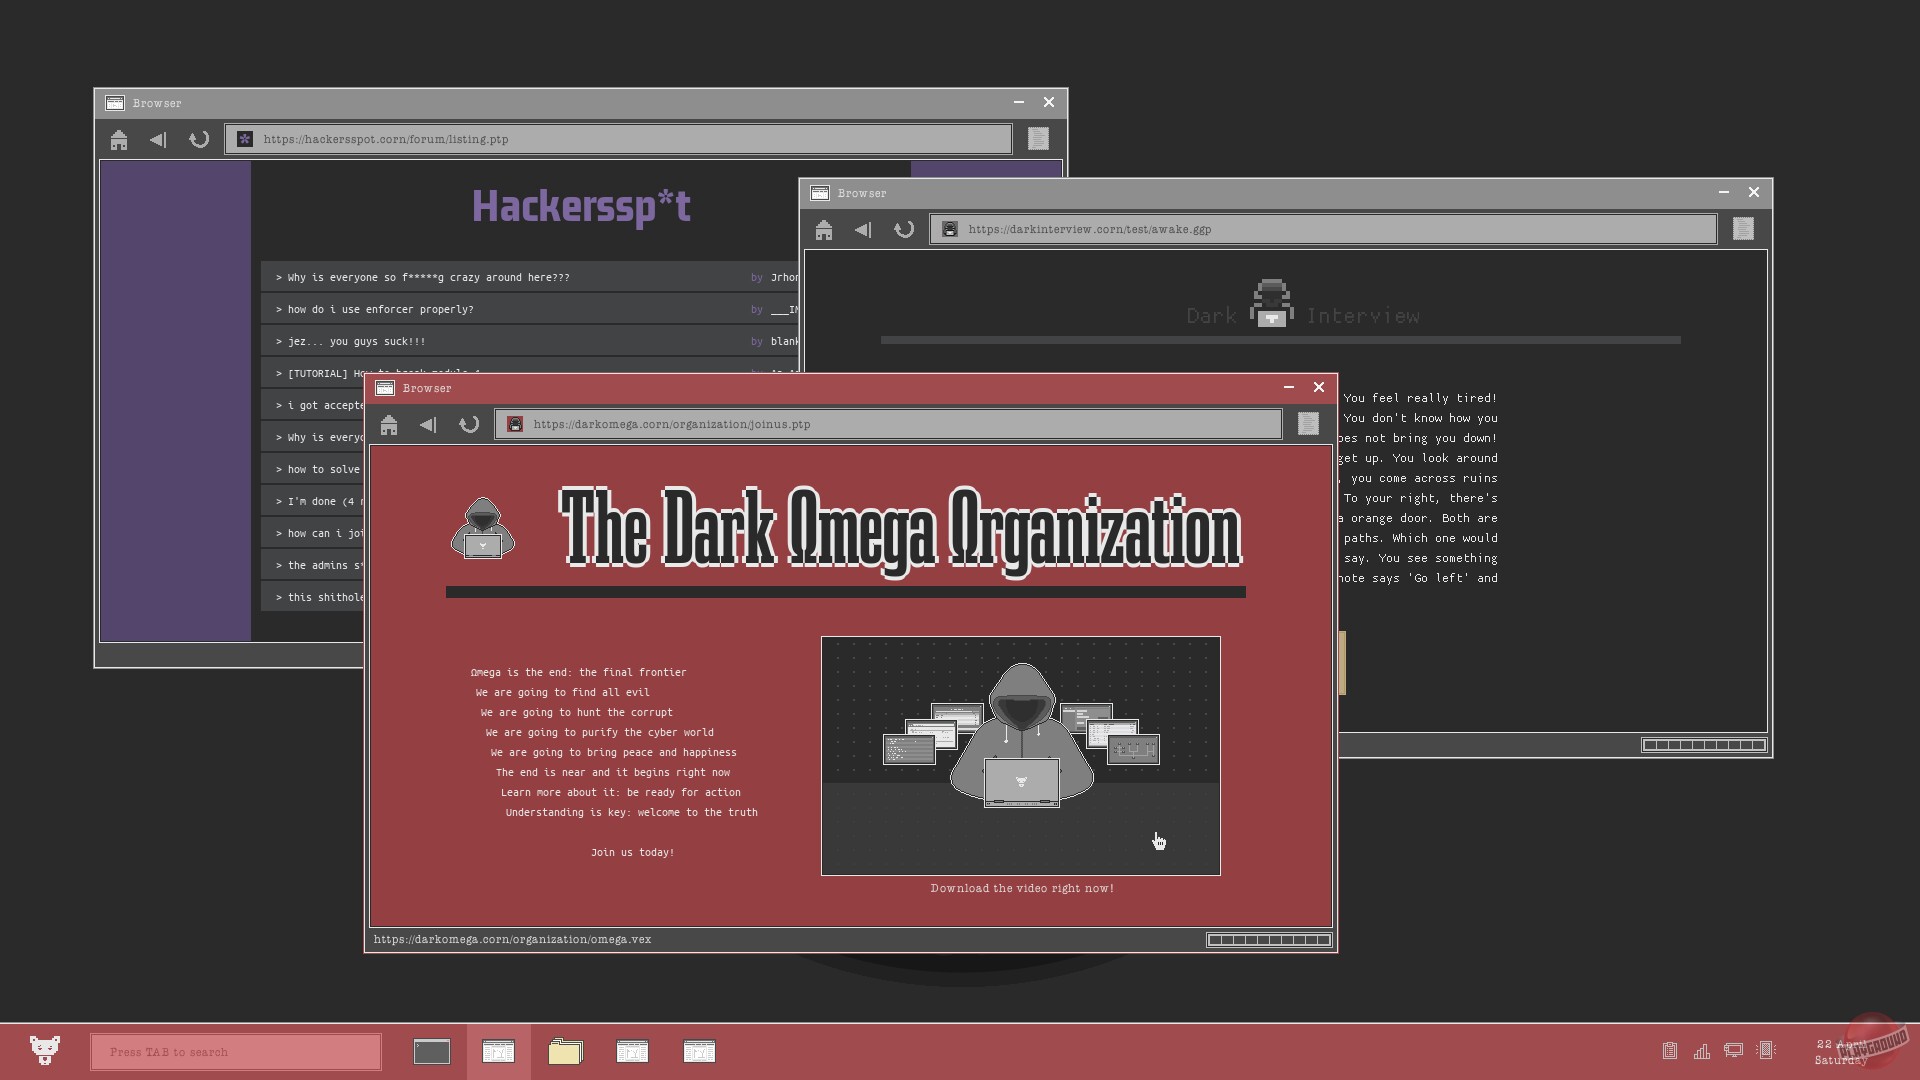Click home icon in Hackersspot browser
Image resolution: width=1920 pixels, height=1080 pixels.
(119, 140)
